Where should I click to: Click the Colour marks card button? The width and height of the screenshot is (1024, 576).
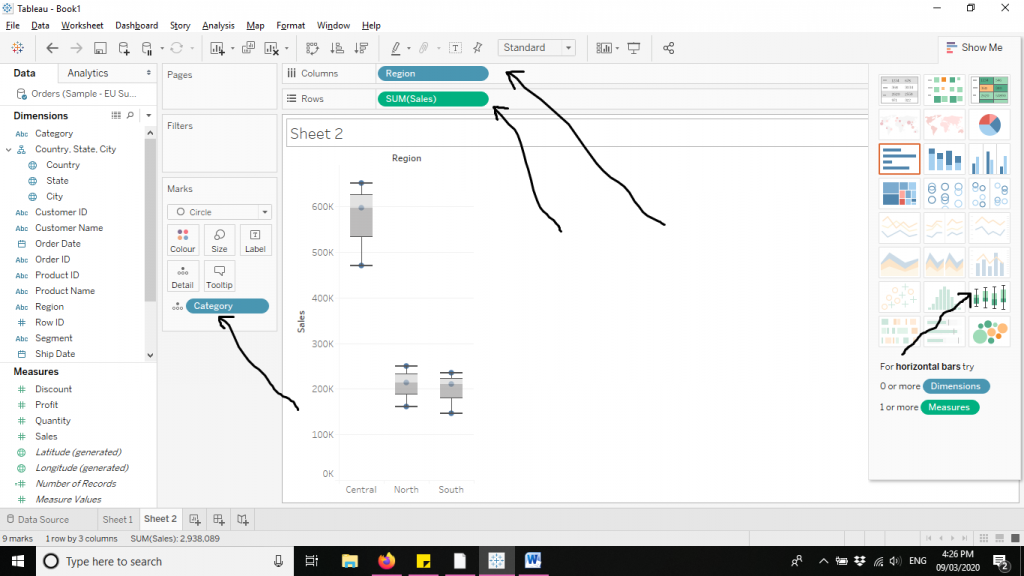(183, 240)
